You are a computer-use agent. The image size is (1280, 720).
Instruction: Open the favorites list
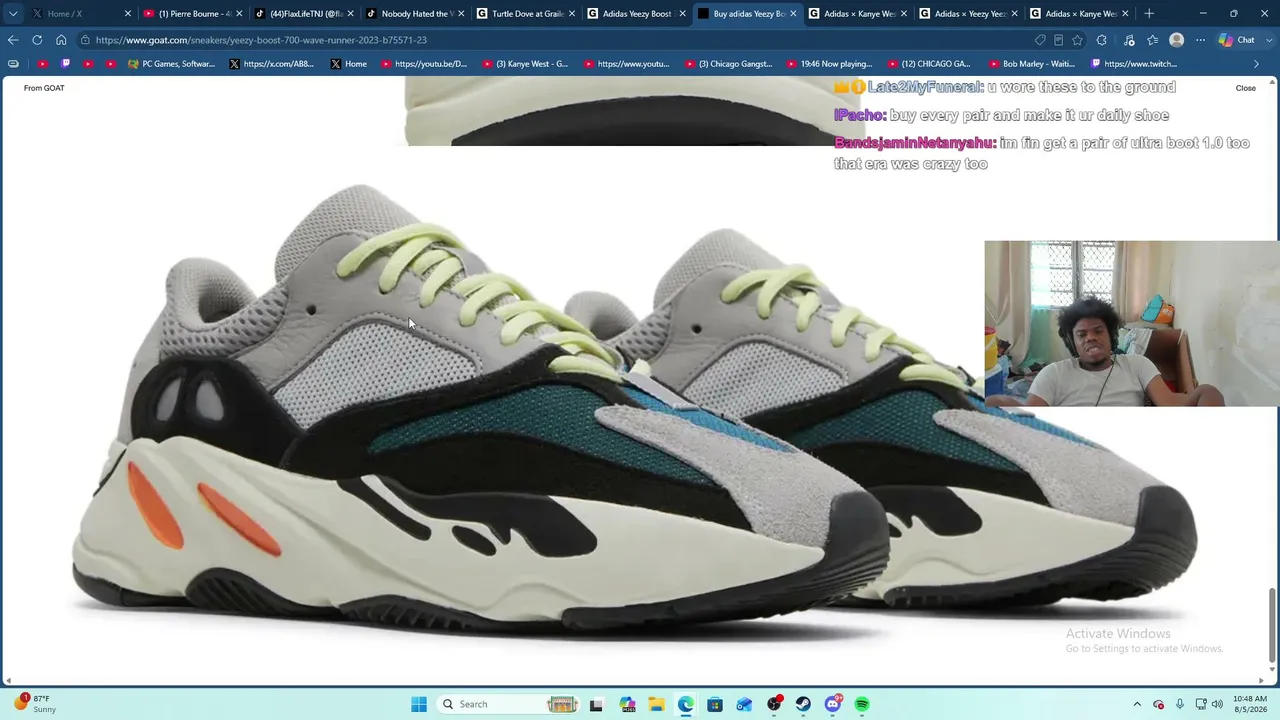tap(1153, 40)
